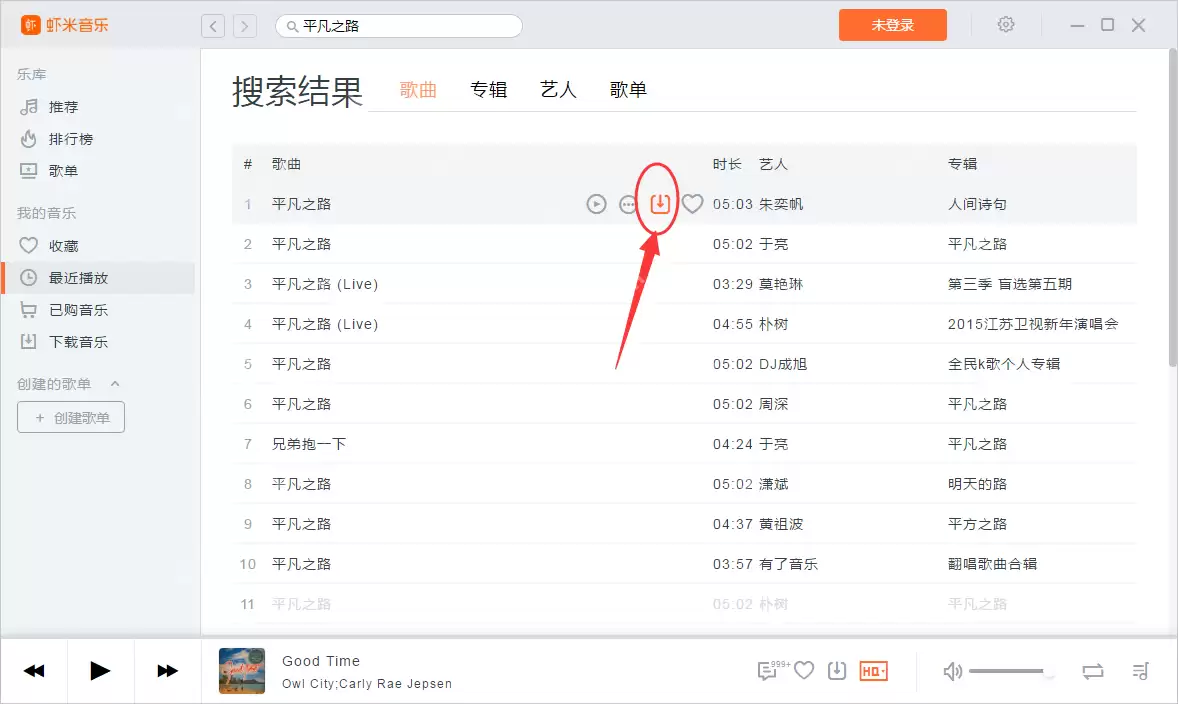
Task: Switch to the 艺人 artists tab
Action: (x=558, y=89)
